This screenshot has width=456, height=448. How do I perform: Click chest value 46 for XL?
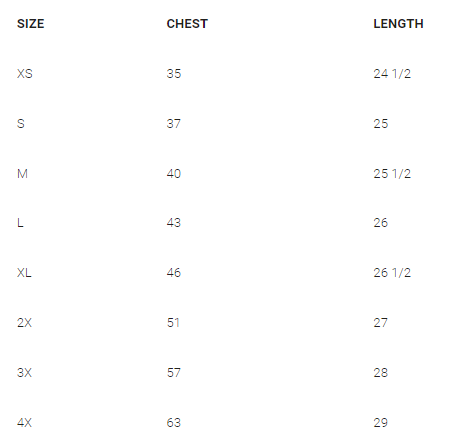(x=174, y=273)
